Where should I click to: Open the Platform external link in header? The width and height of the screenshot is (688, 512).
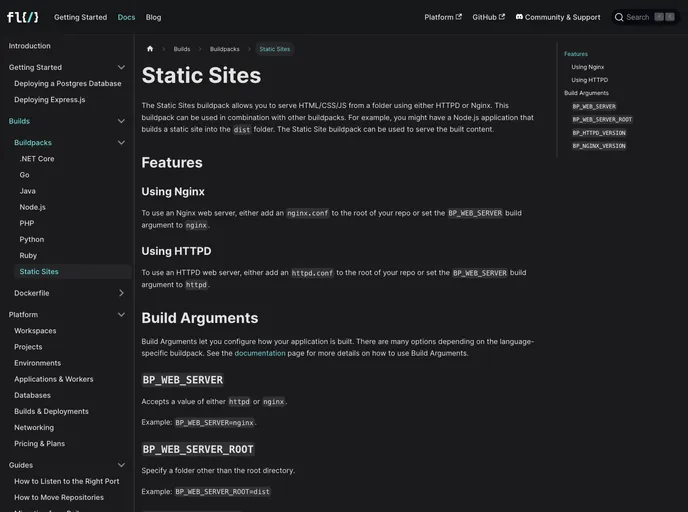point(443,17)
